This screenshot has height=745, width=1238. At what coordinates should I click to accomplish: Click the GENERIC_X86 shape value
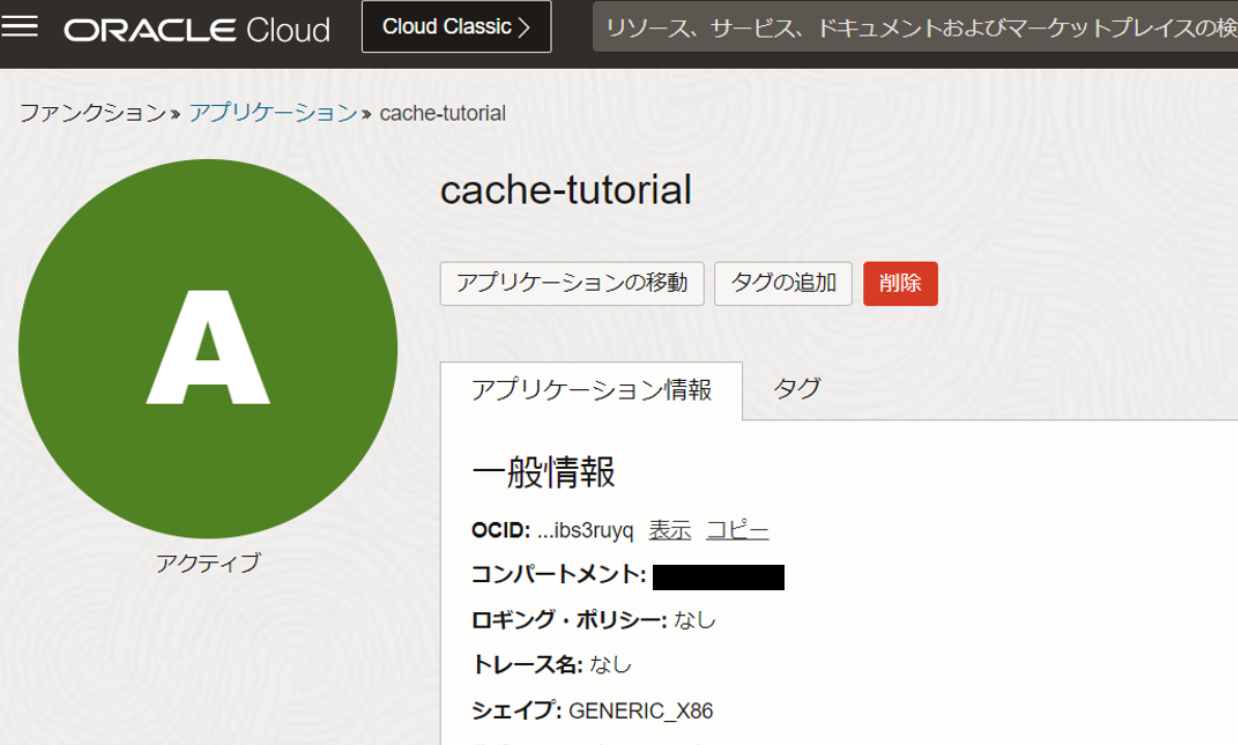pyautogui.click(x=640, y=711)
